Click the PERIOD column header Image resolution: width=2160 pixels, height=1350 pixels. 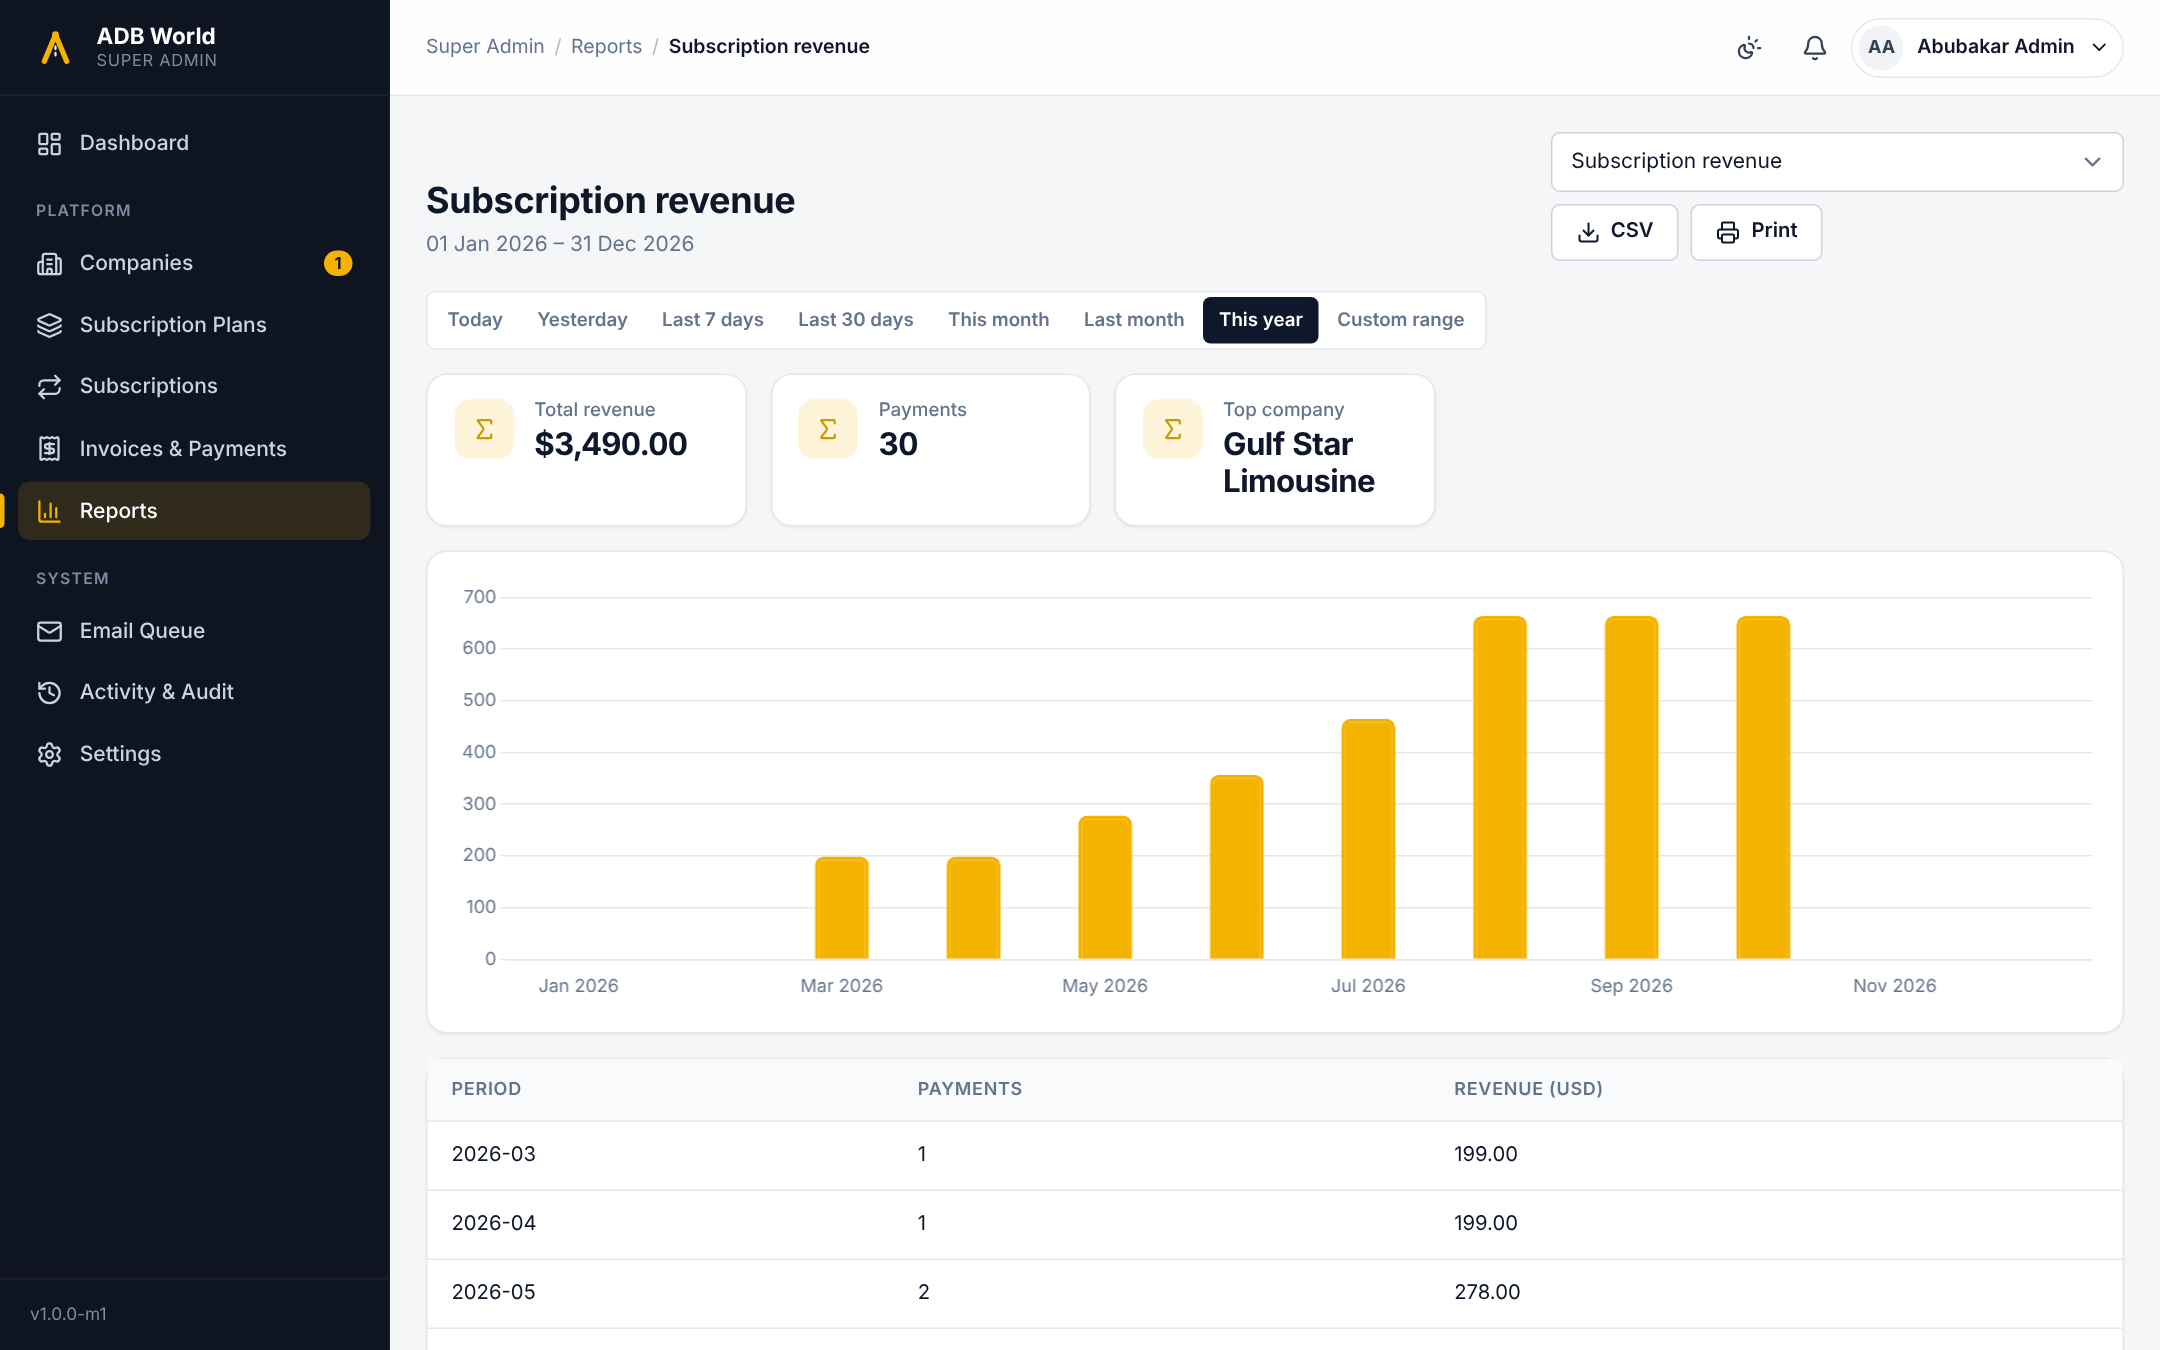[486, 1089]
